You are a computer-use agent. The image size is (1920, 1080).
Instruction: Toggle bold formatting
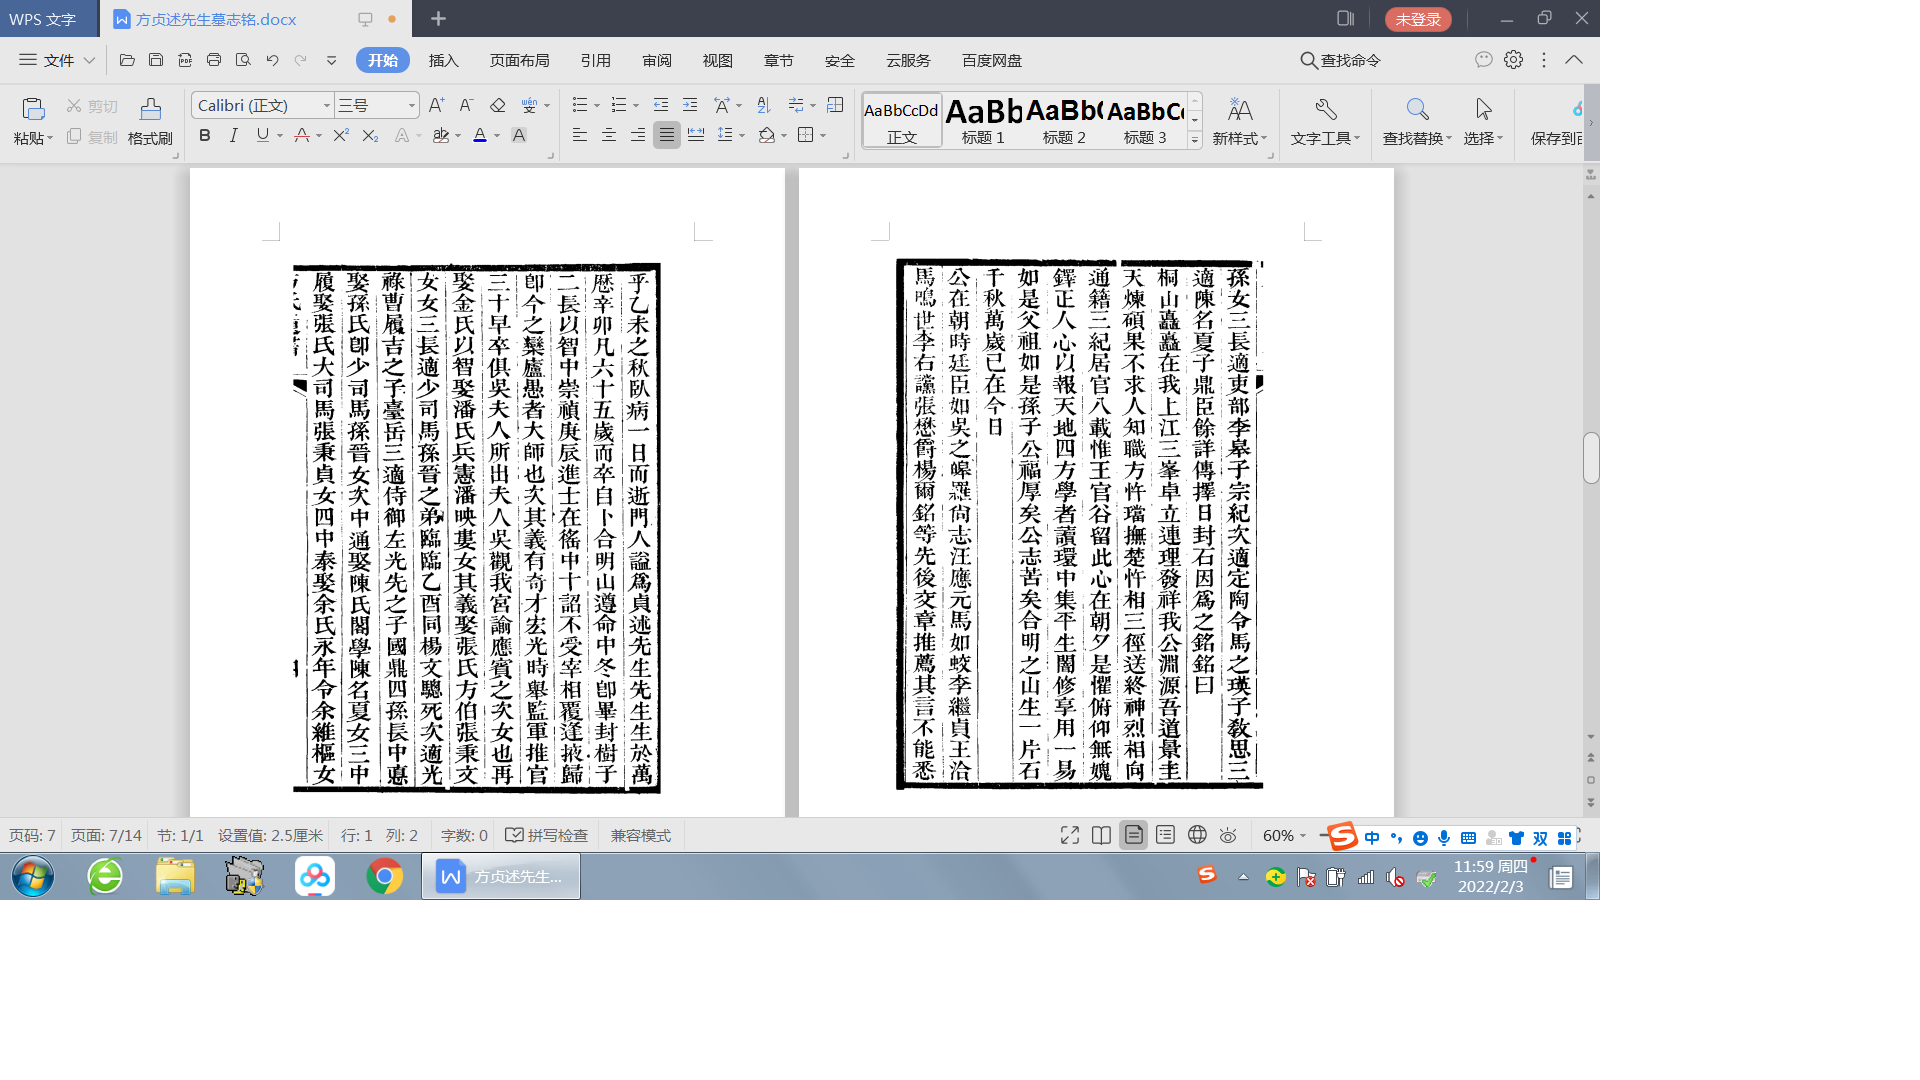205,135
